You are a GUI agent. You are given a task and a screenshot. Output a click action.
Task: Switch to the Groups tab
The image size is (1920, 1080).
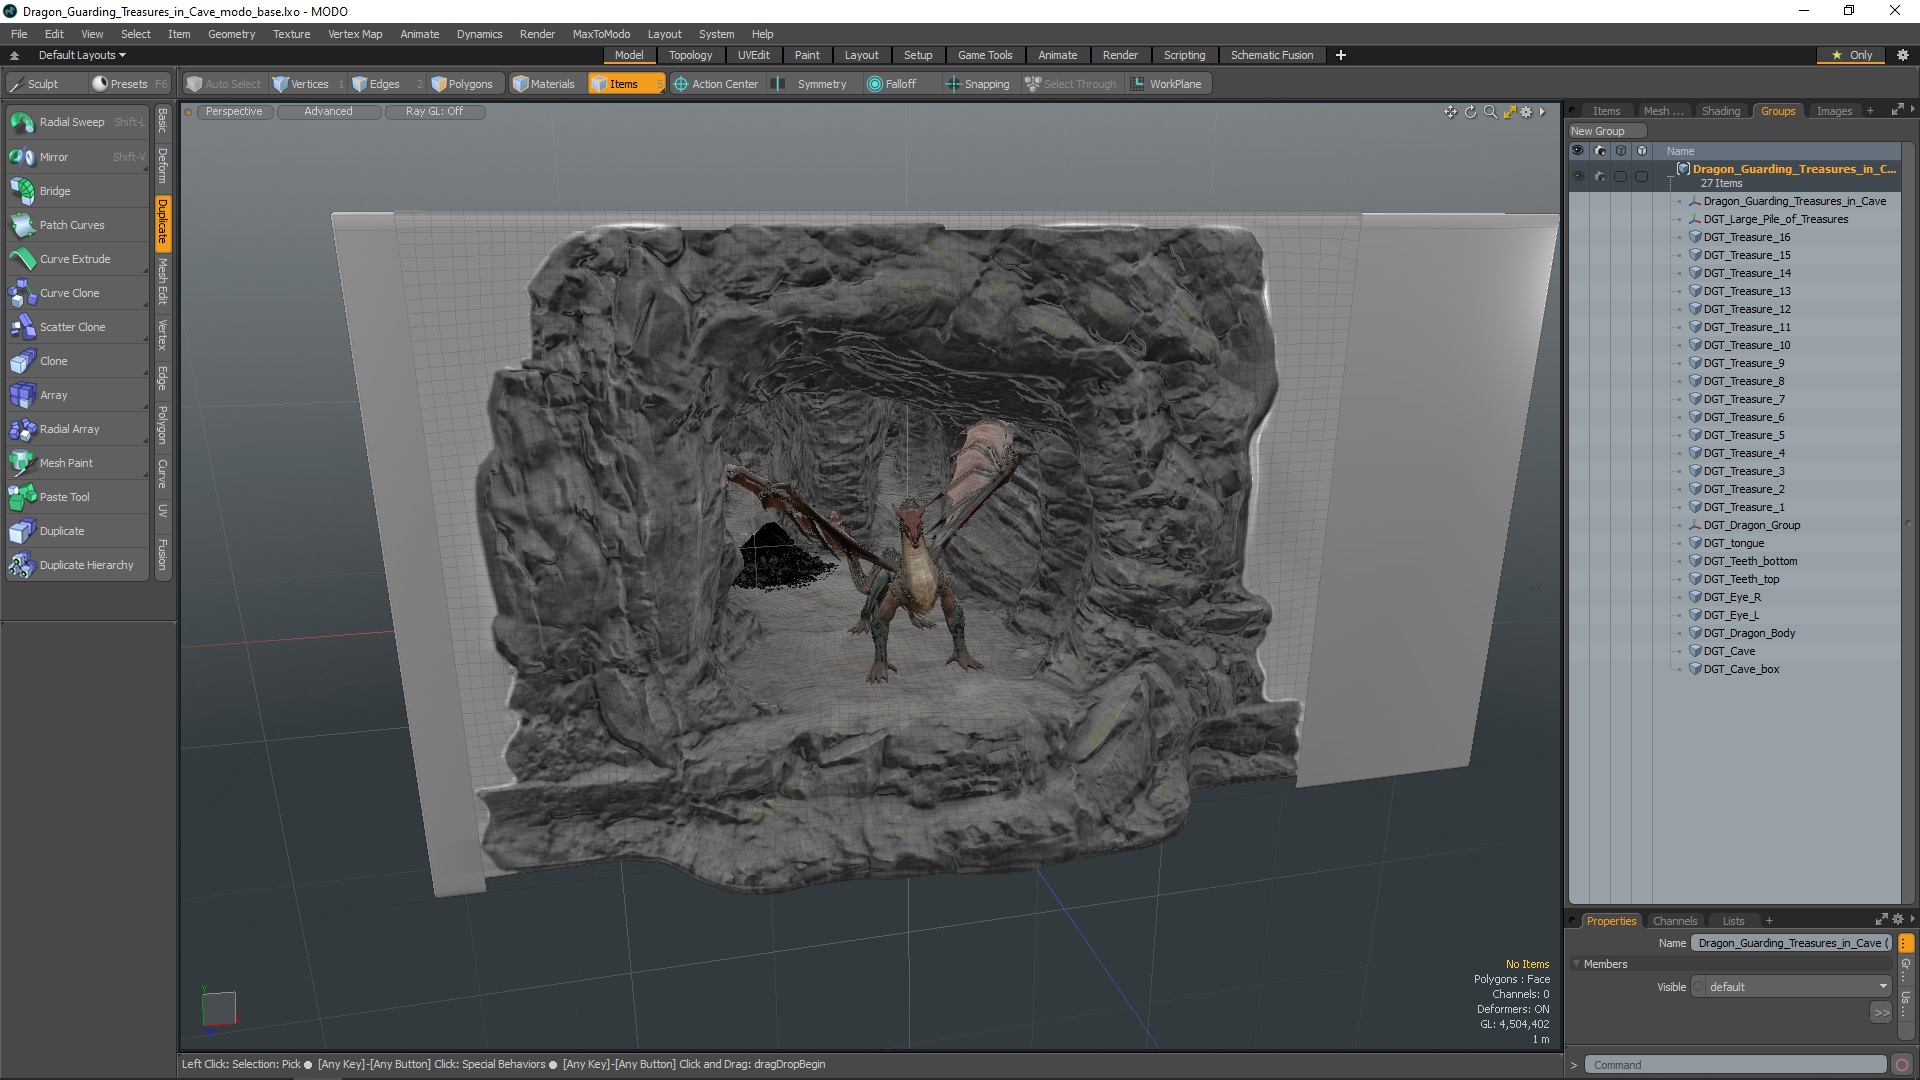pyautogui.click(x=1778, y=109)
